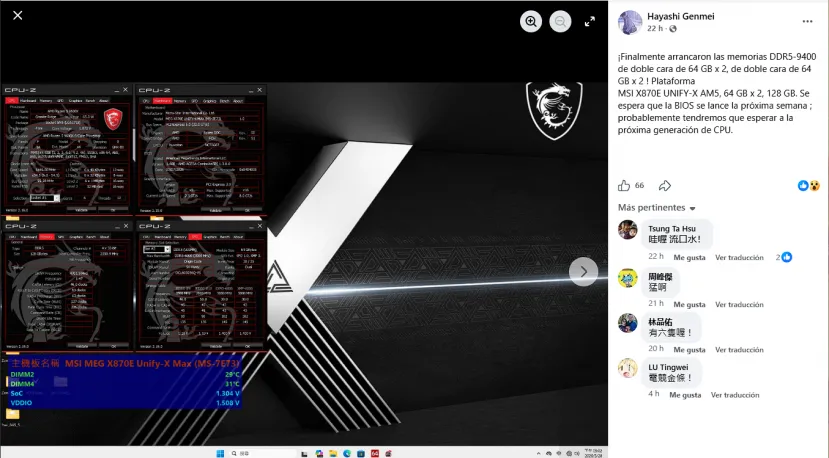View who reacted via the 66 count
The image size is (829, 458).
tap(640, 186)
